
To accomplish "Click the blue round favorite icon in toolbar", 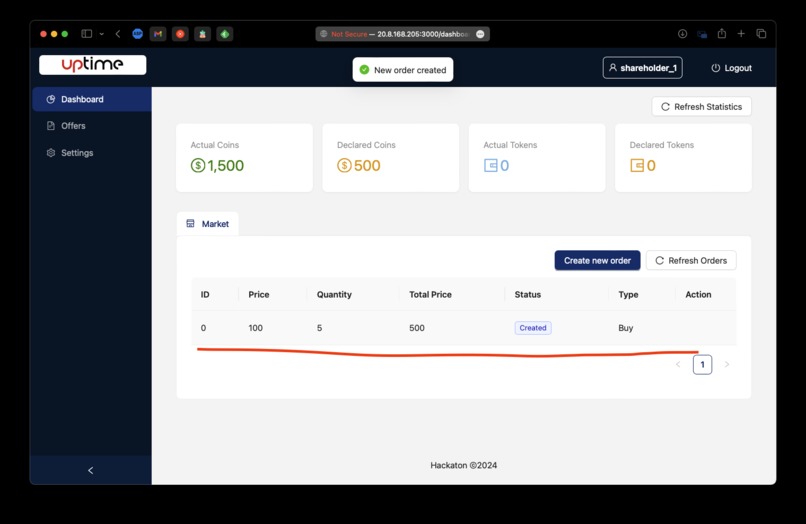I will coord(137,34).
